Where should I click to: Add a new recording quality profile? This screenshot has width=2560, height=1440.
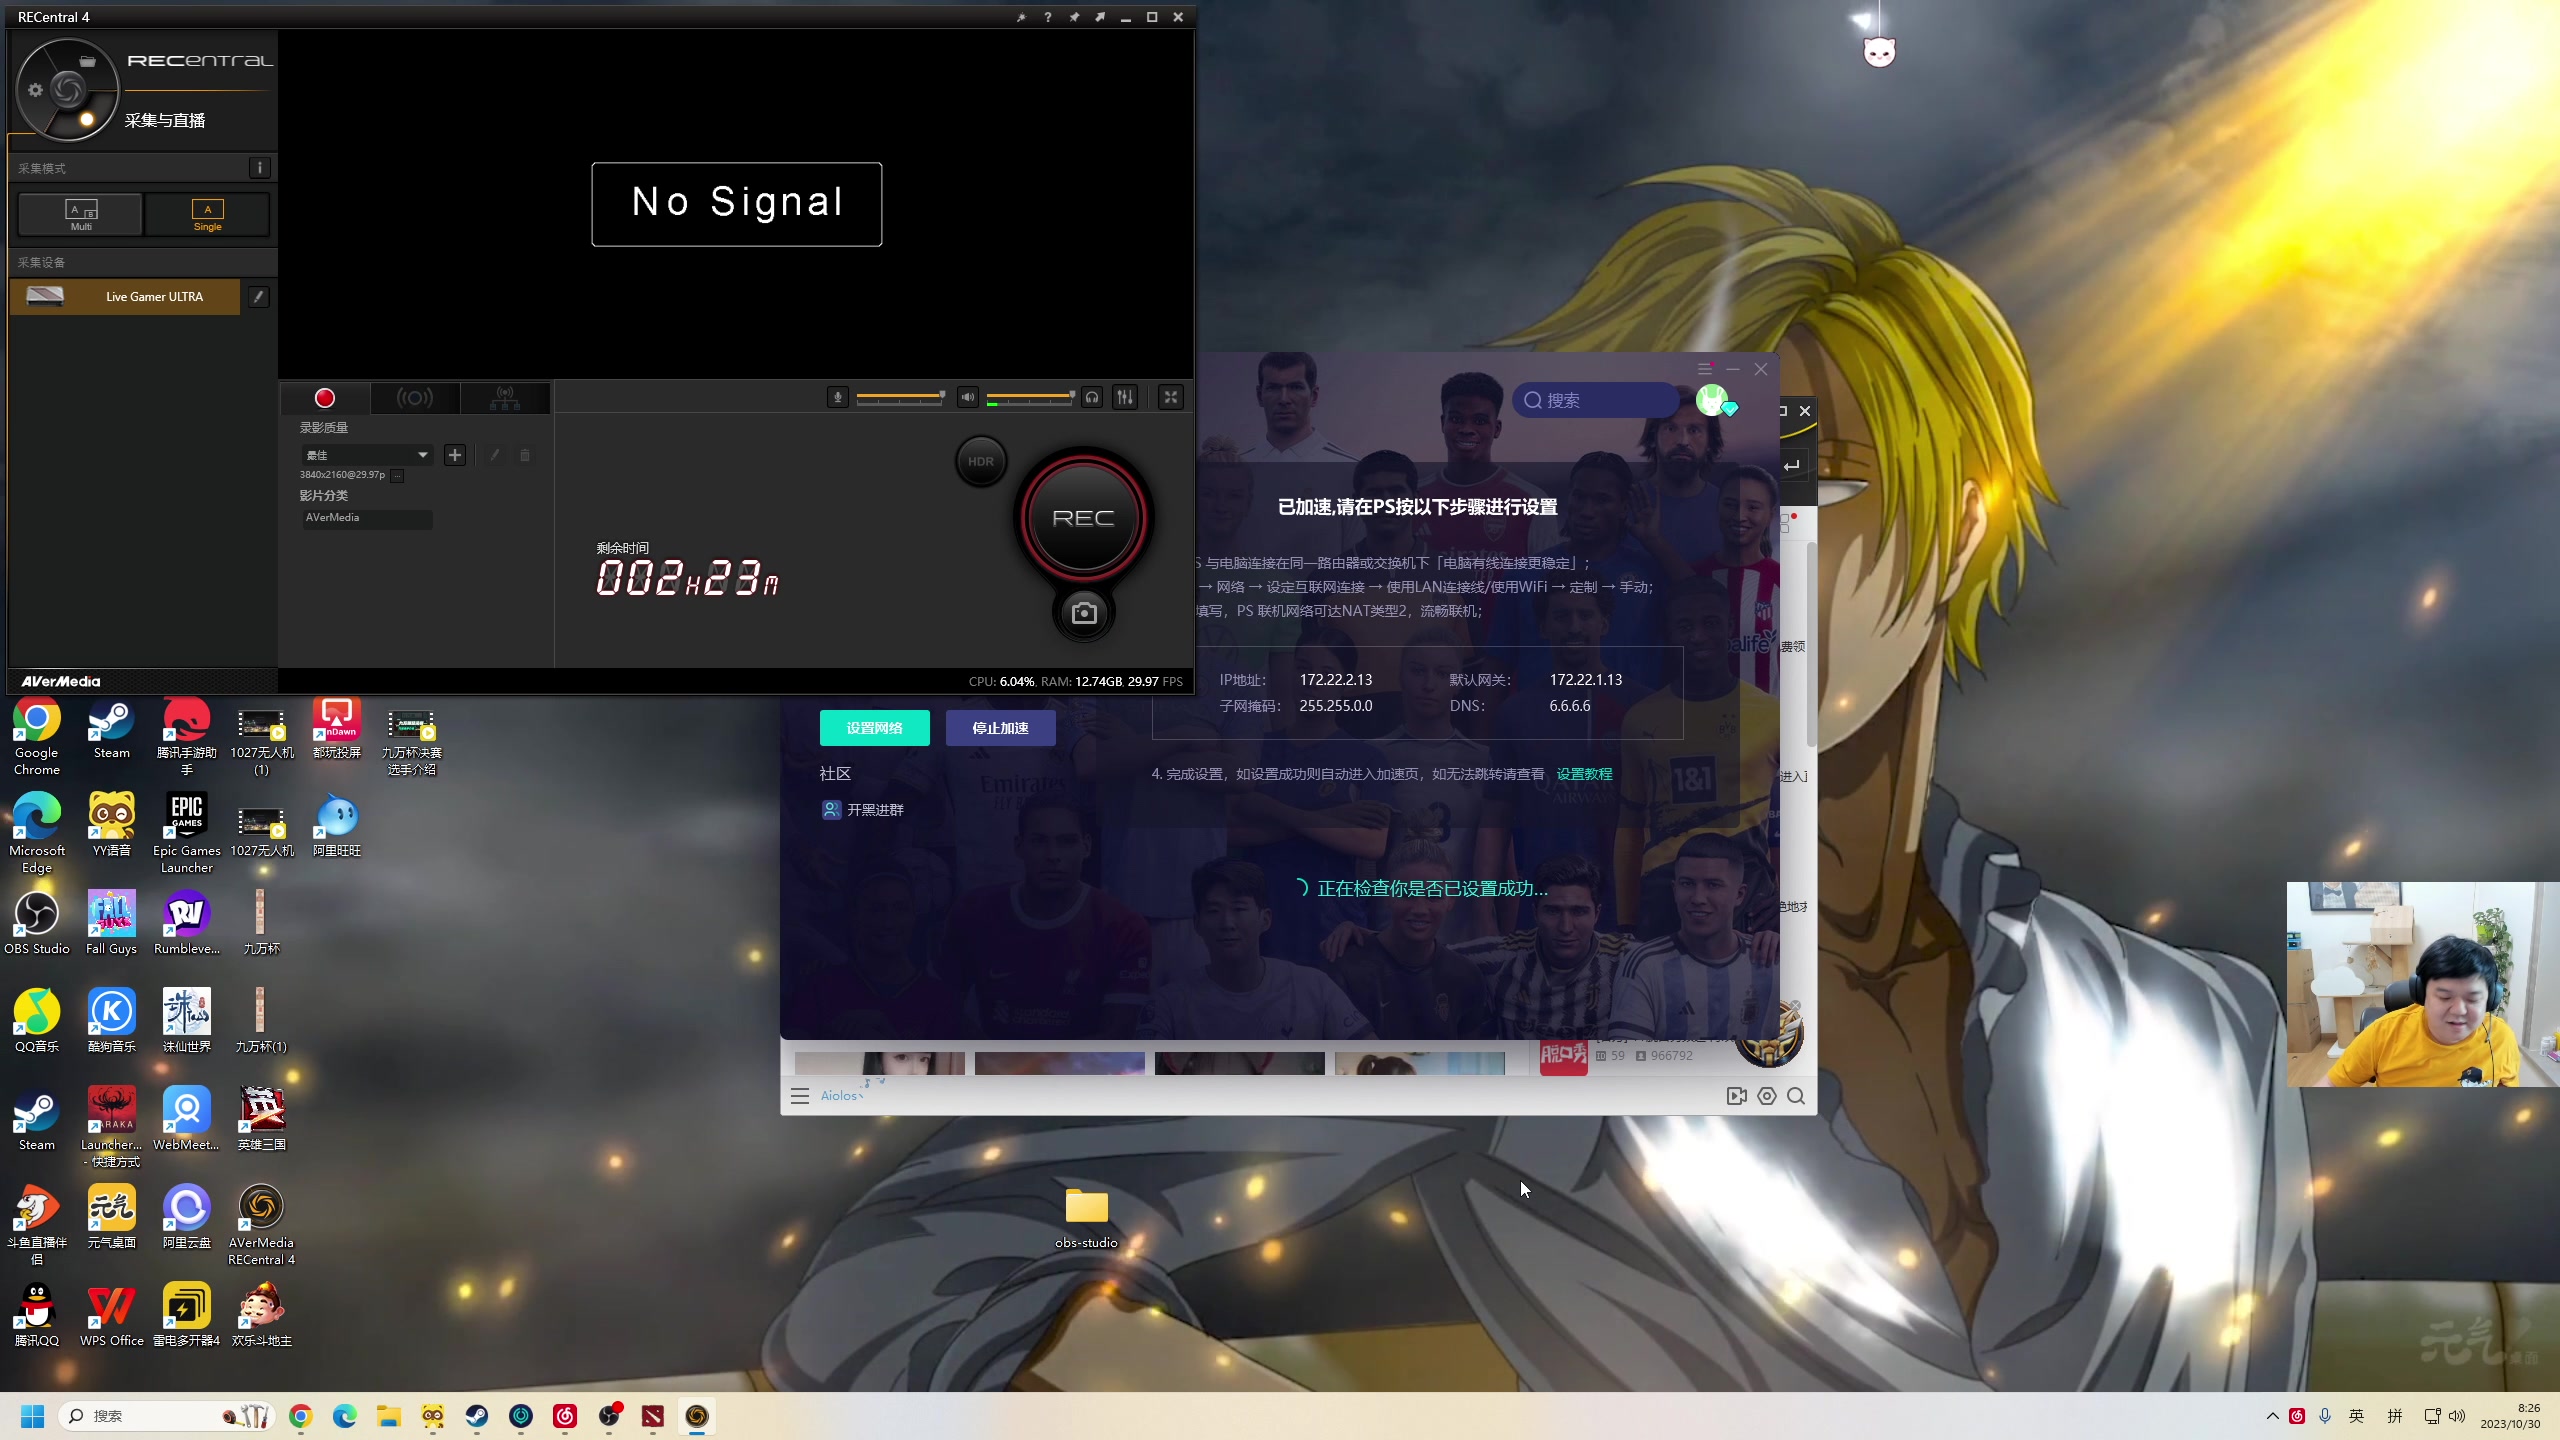coord(455,455)
